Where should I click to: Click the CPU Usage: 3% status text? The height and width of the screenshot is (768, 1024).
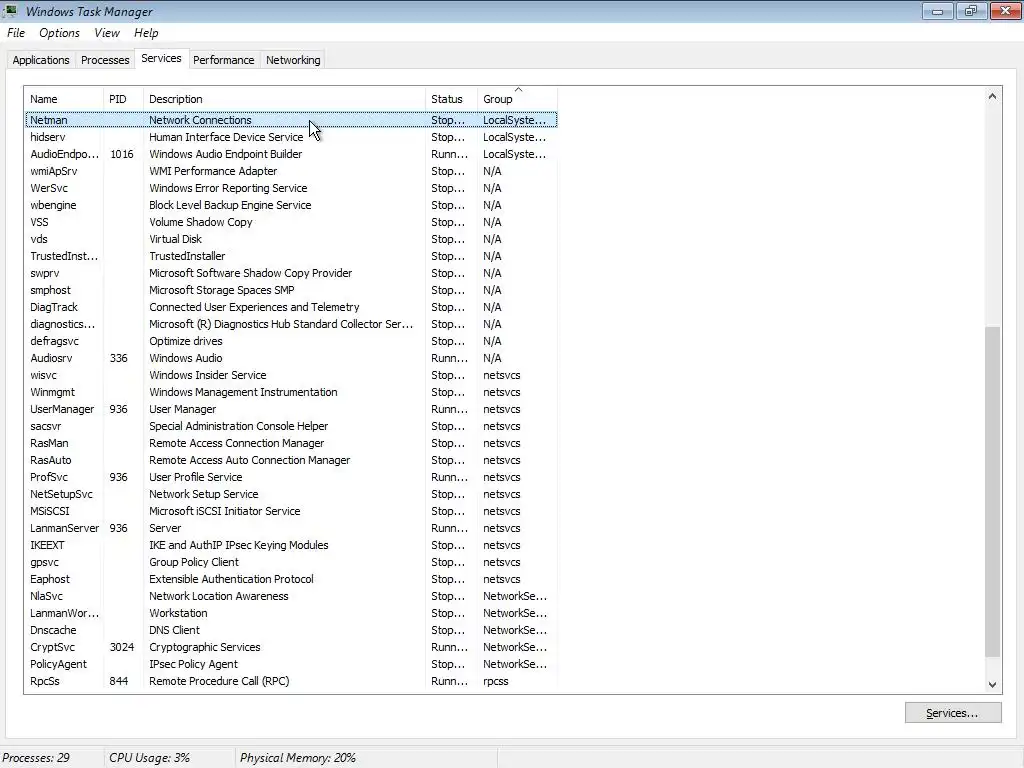click(x=150, y=758)
